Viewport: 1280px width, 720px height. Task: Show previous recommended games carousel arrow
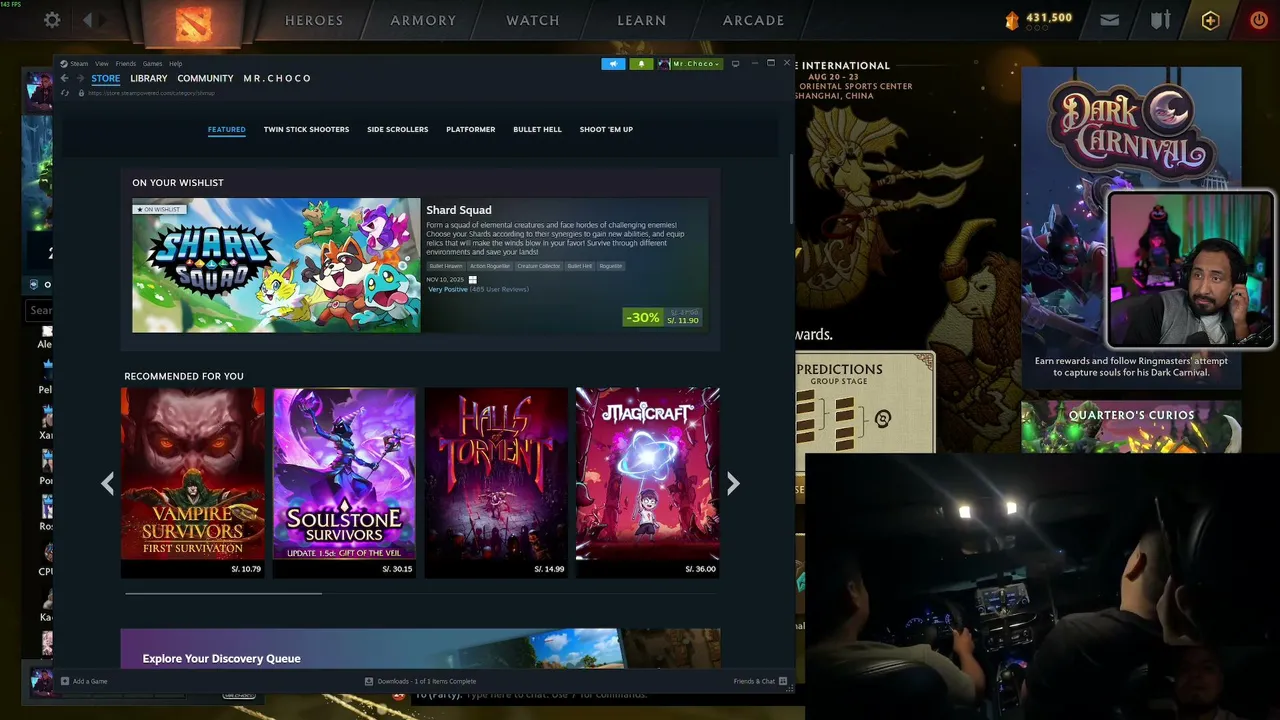[x=108, y=484]
